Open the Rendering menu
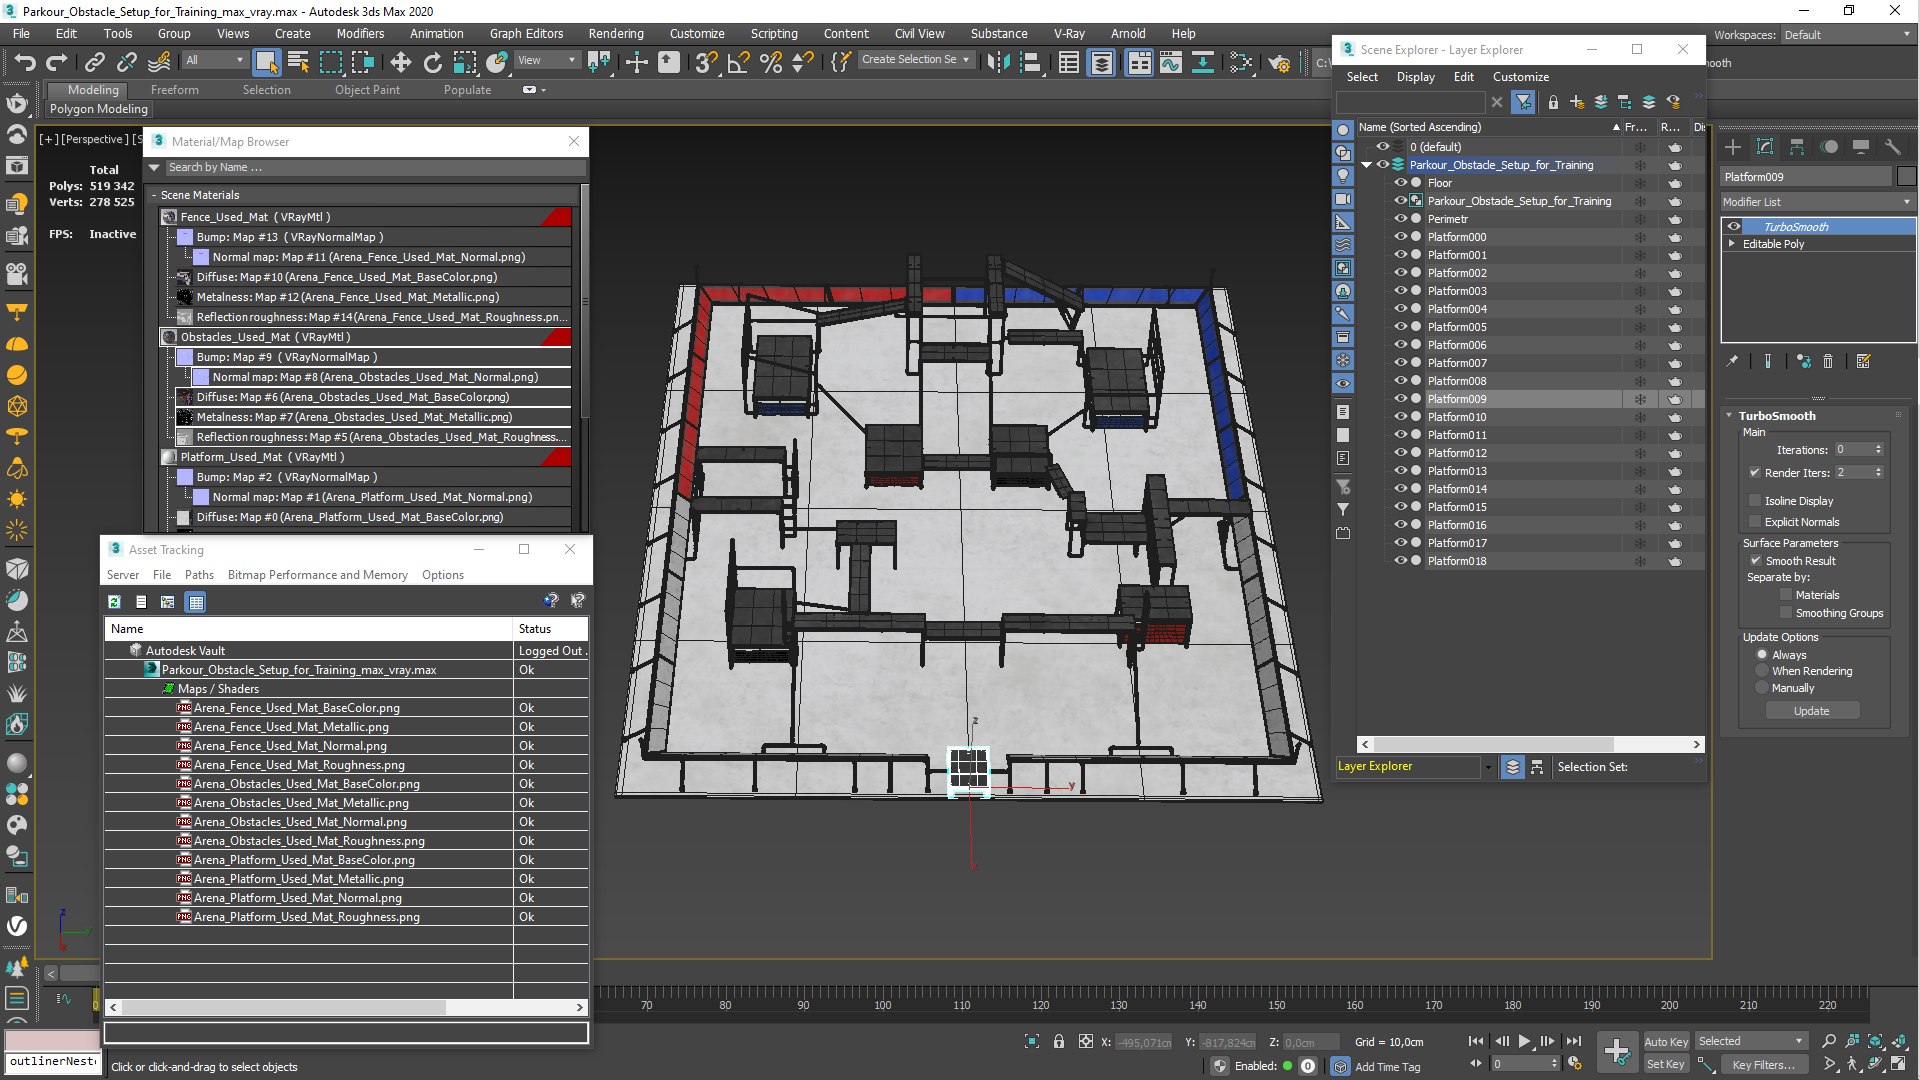This screenshot has height=1080, width=1920. click(x=615, y=33)
